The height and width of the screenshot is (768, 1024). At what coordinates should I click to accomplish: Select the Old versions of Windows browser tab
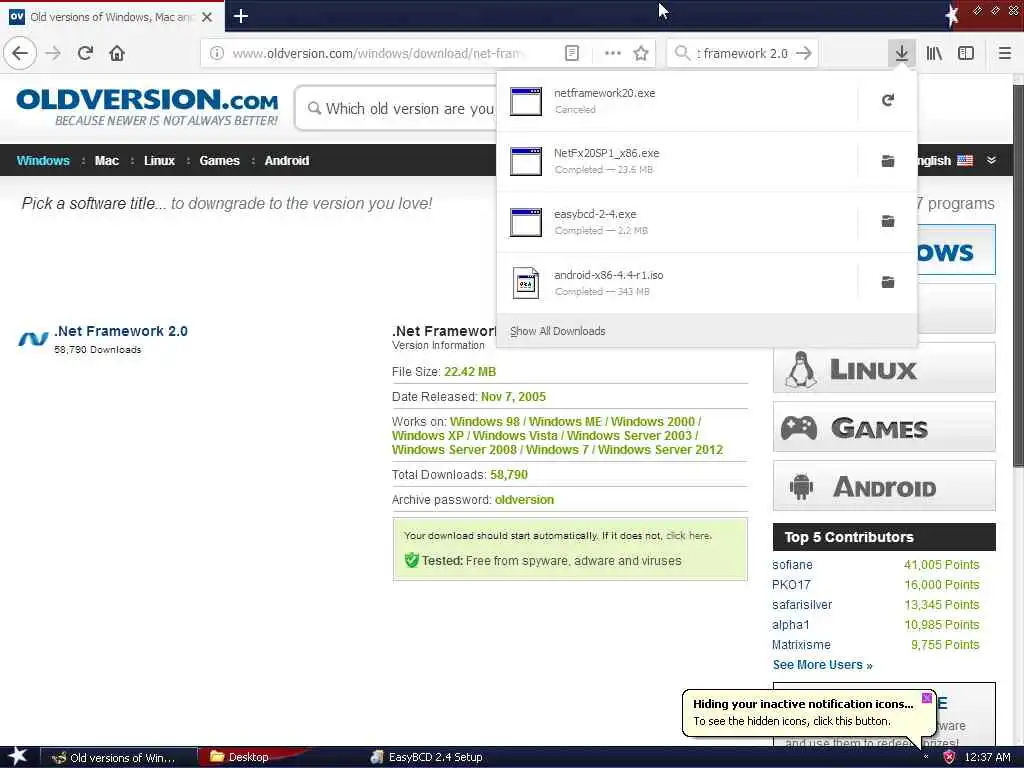[112, 17]
